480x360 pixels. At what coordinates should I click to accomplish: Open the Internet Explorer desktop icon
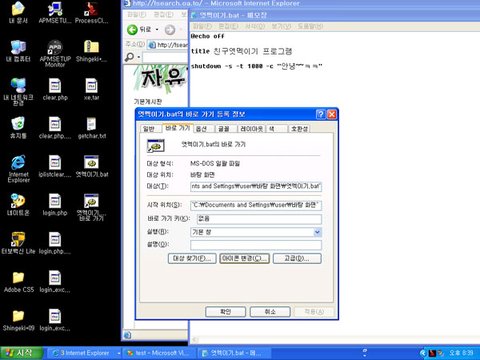(18, 168)
